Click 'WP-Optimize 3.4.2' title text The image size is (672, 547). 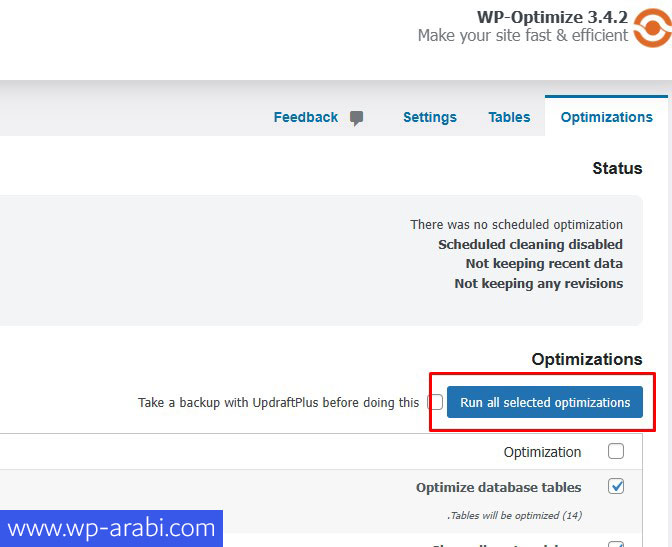(x=552, y=17)
